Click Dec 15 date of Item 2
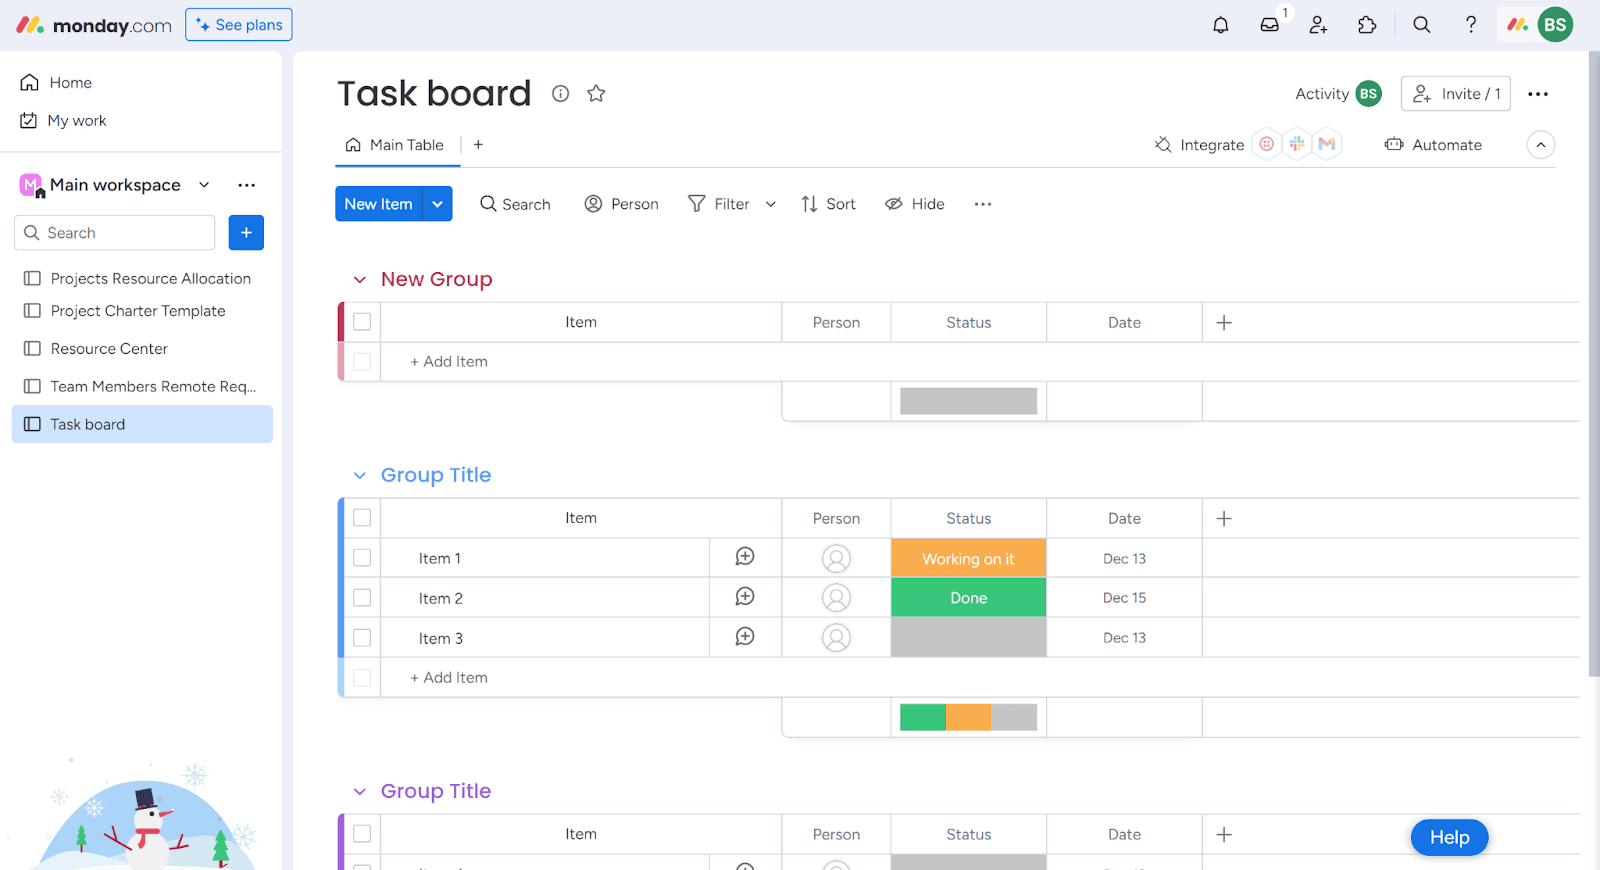 click(1124, 598)
